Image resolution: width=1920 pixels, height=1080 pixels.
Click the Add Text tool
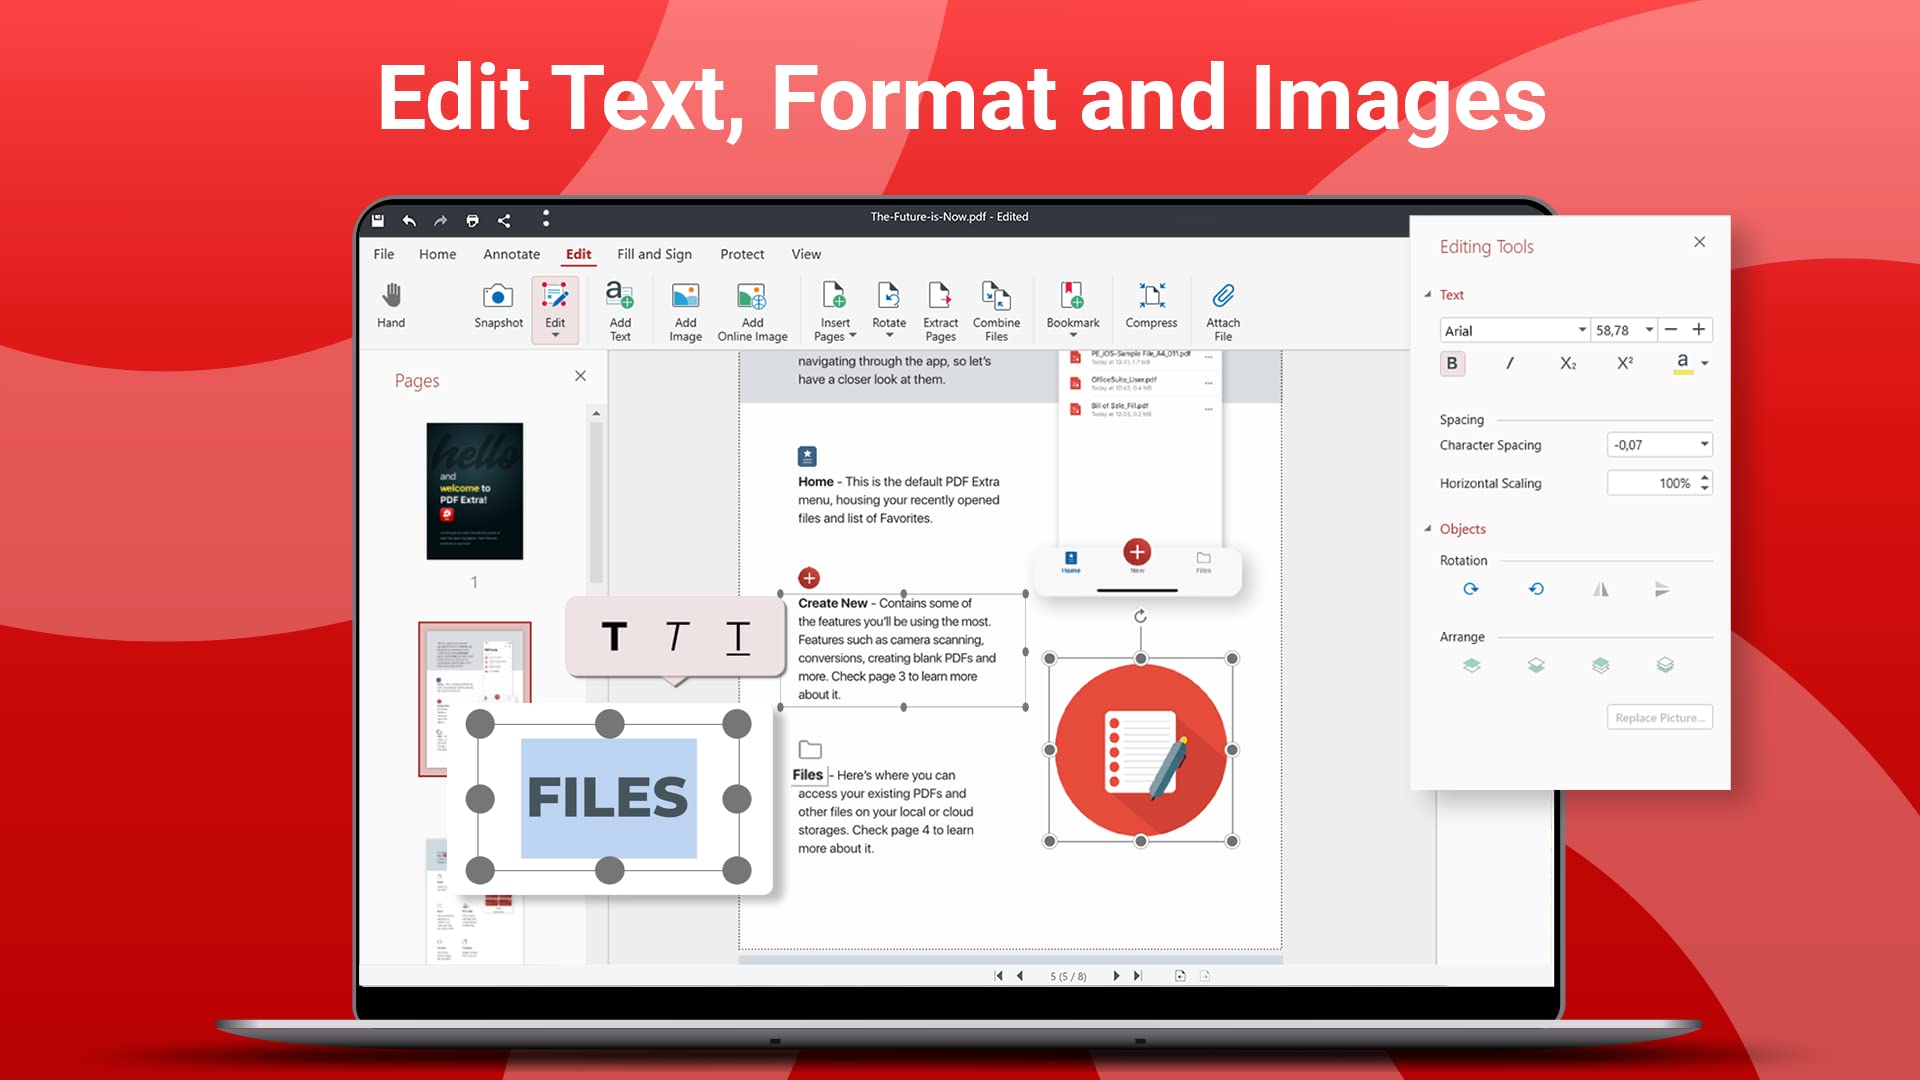[x=620, y=308]
